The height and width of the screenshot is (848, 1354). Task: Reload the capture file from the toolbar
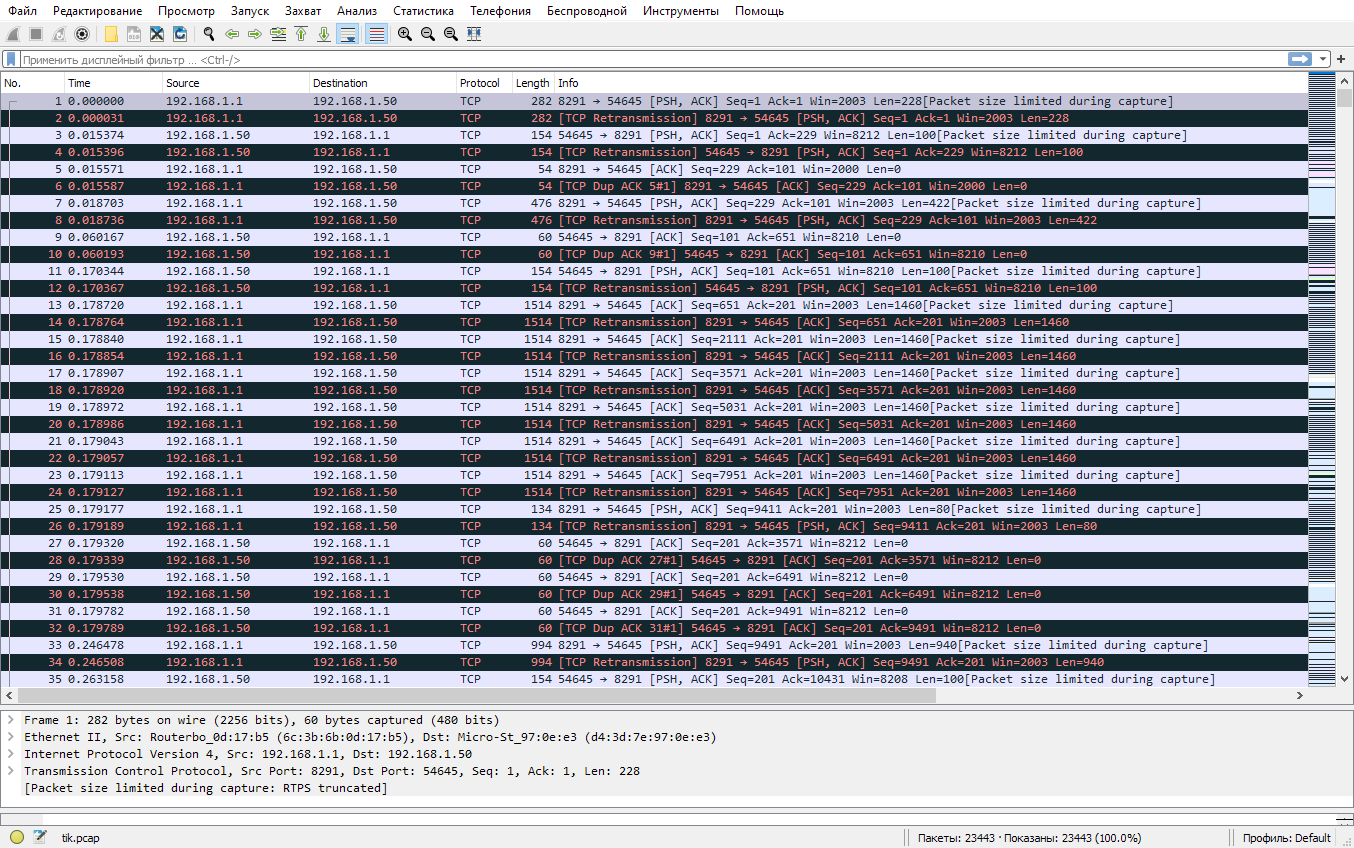click(x=180, y=34)
